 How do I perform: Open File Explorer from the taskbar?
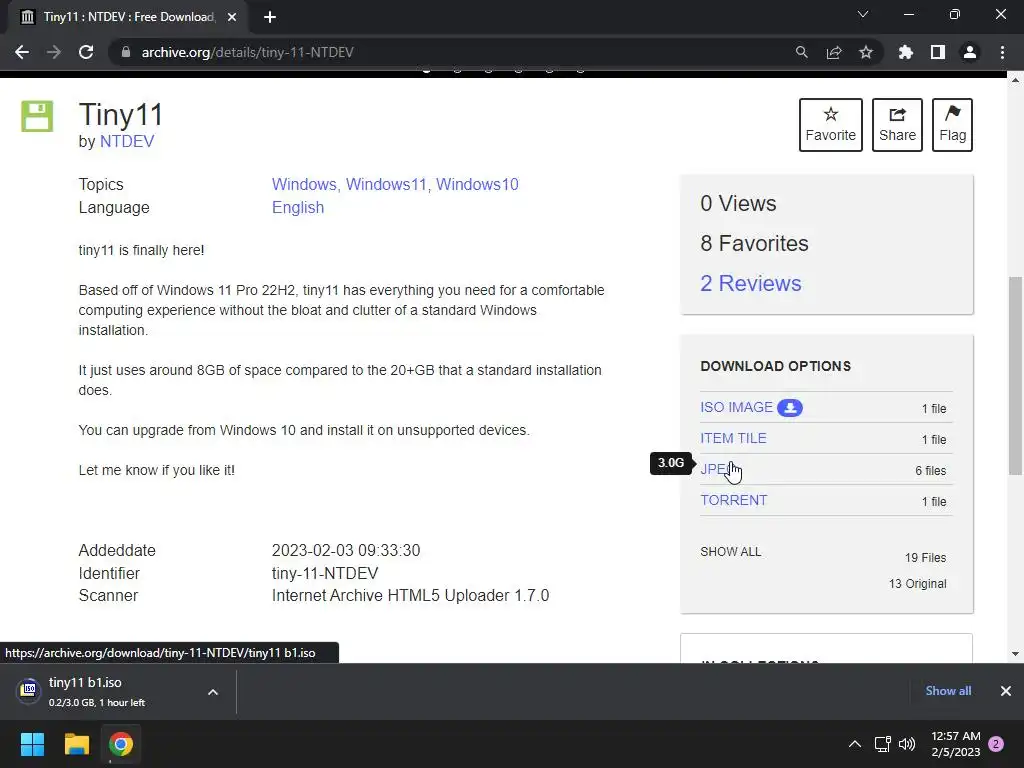coord(76,744)
